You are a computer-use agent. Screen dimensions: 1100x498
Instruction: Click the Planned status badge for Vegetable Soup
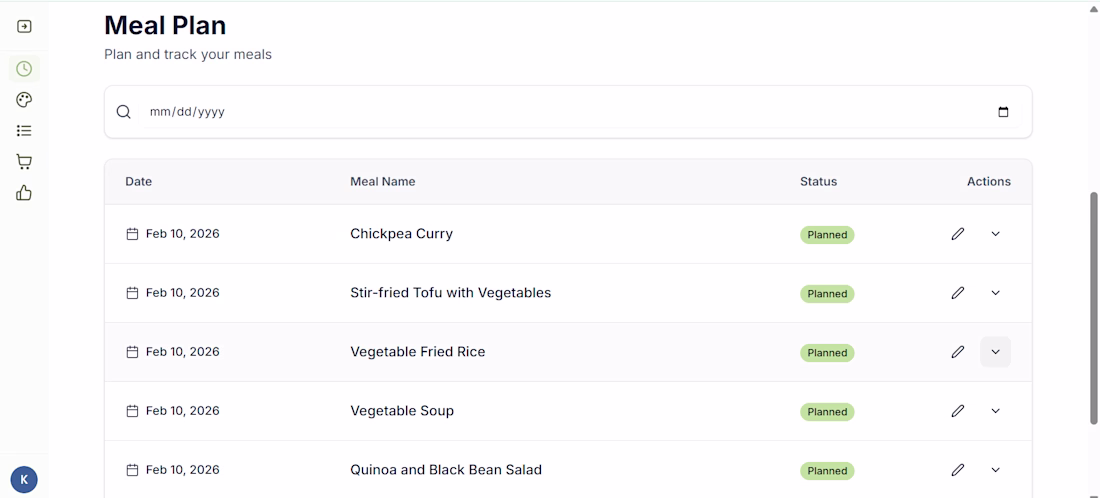coord(827,412)
